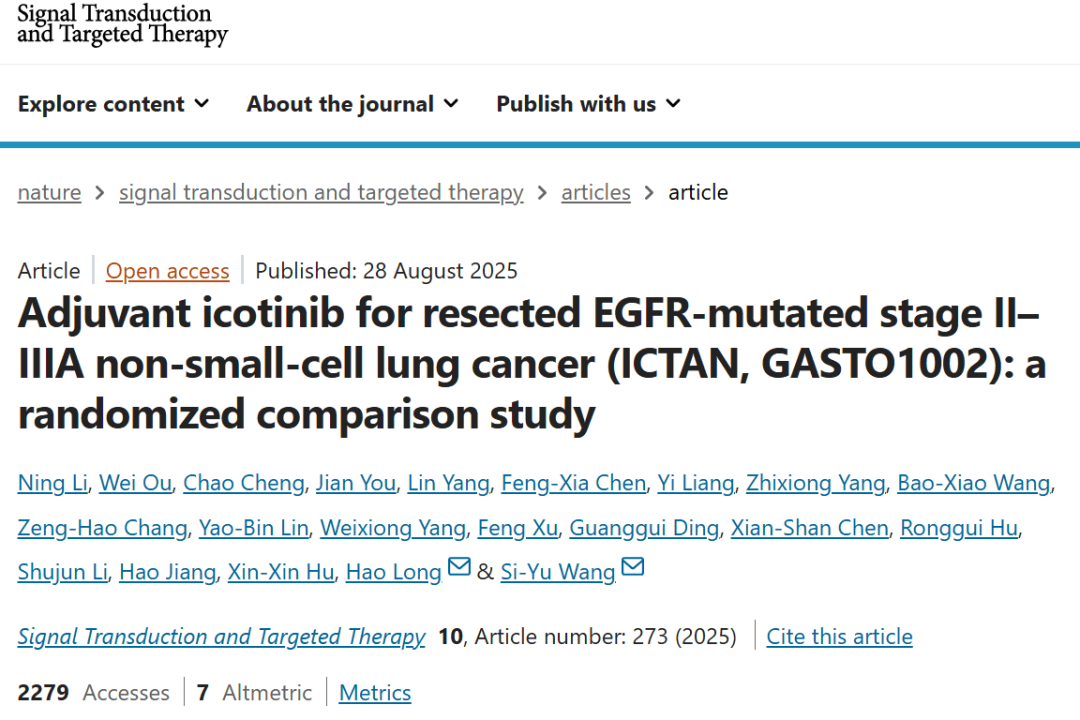Click the Signal Transduction and Targeted Therapy logo
This screenshot has height=720, width=1080.
pos(122,24)
